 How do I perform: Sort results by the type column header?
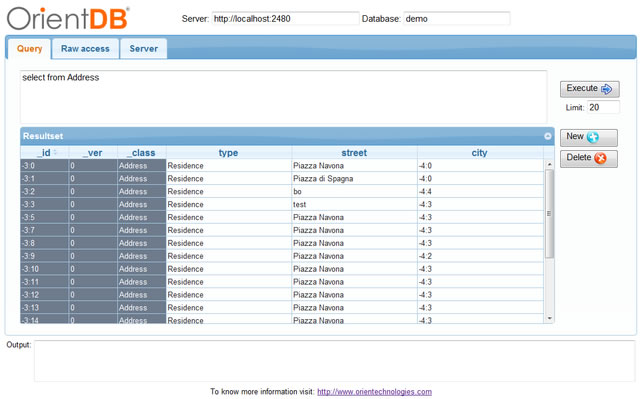[x=228, y=153]
